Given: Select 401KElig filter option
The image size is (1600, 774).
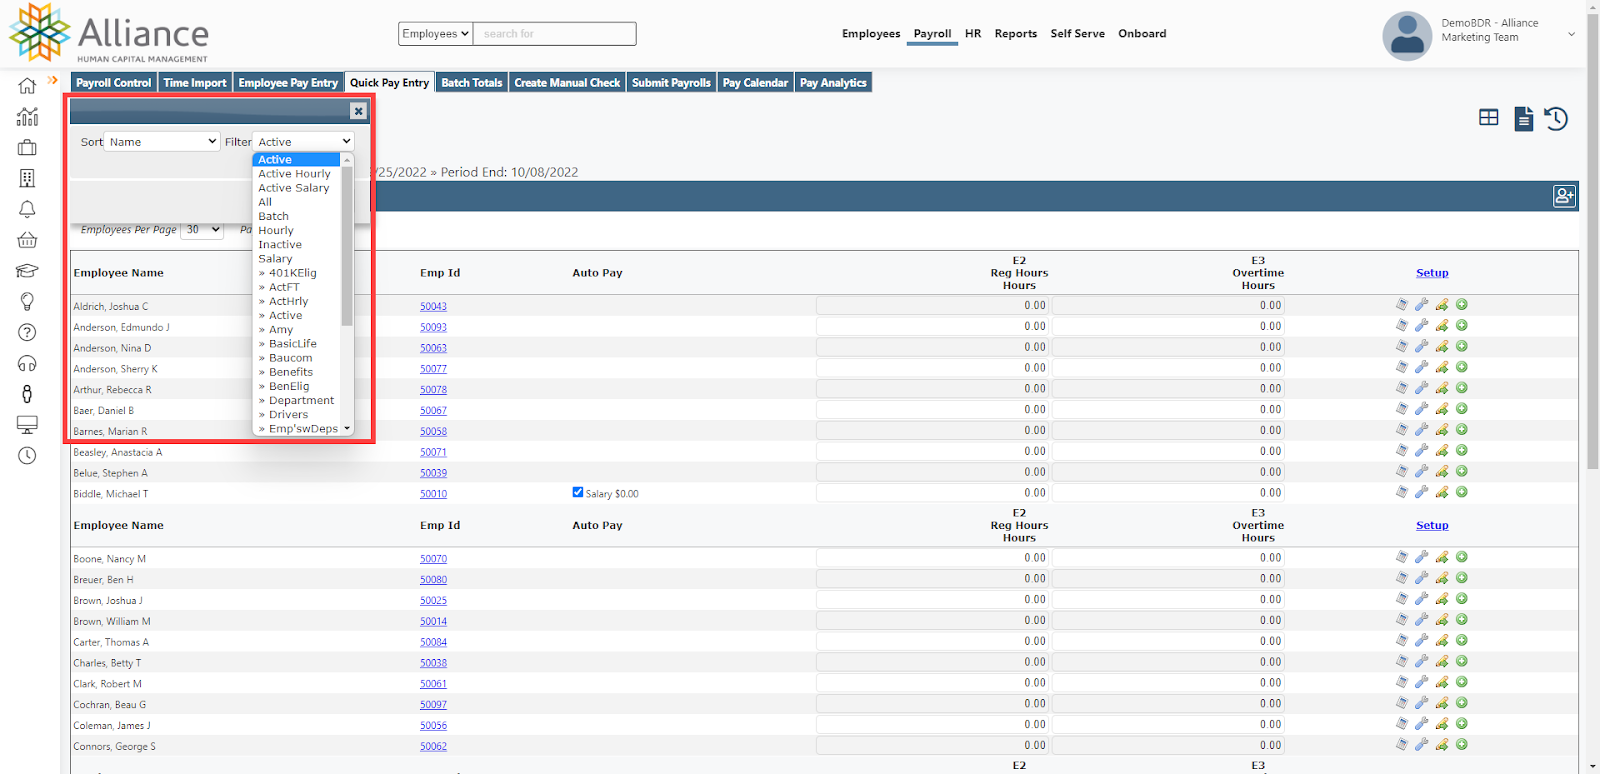Looking at the screenshot, I should tap(292, 273).
